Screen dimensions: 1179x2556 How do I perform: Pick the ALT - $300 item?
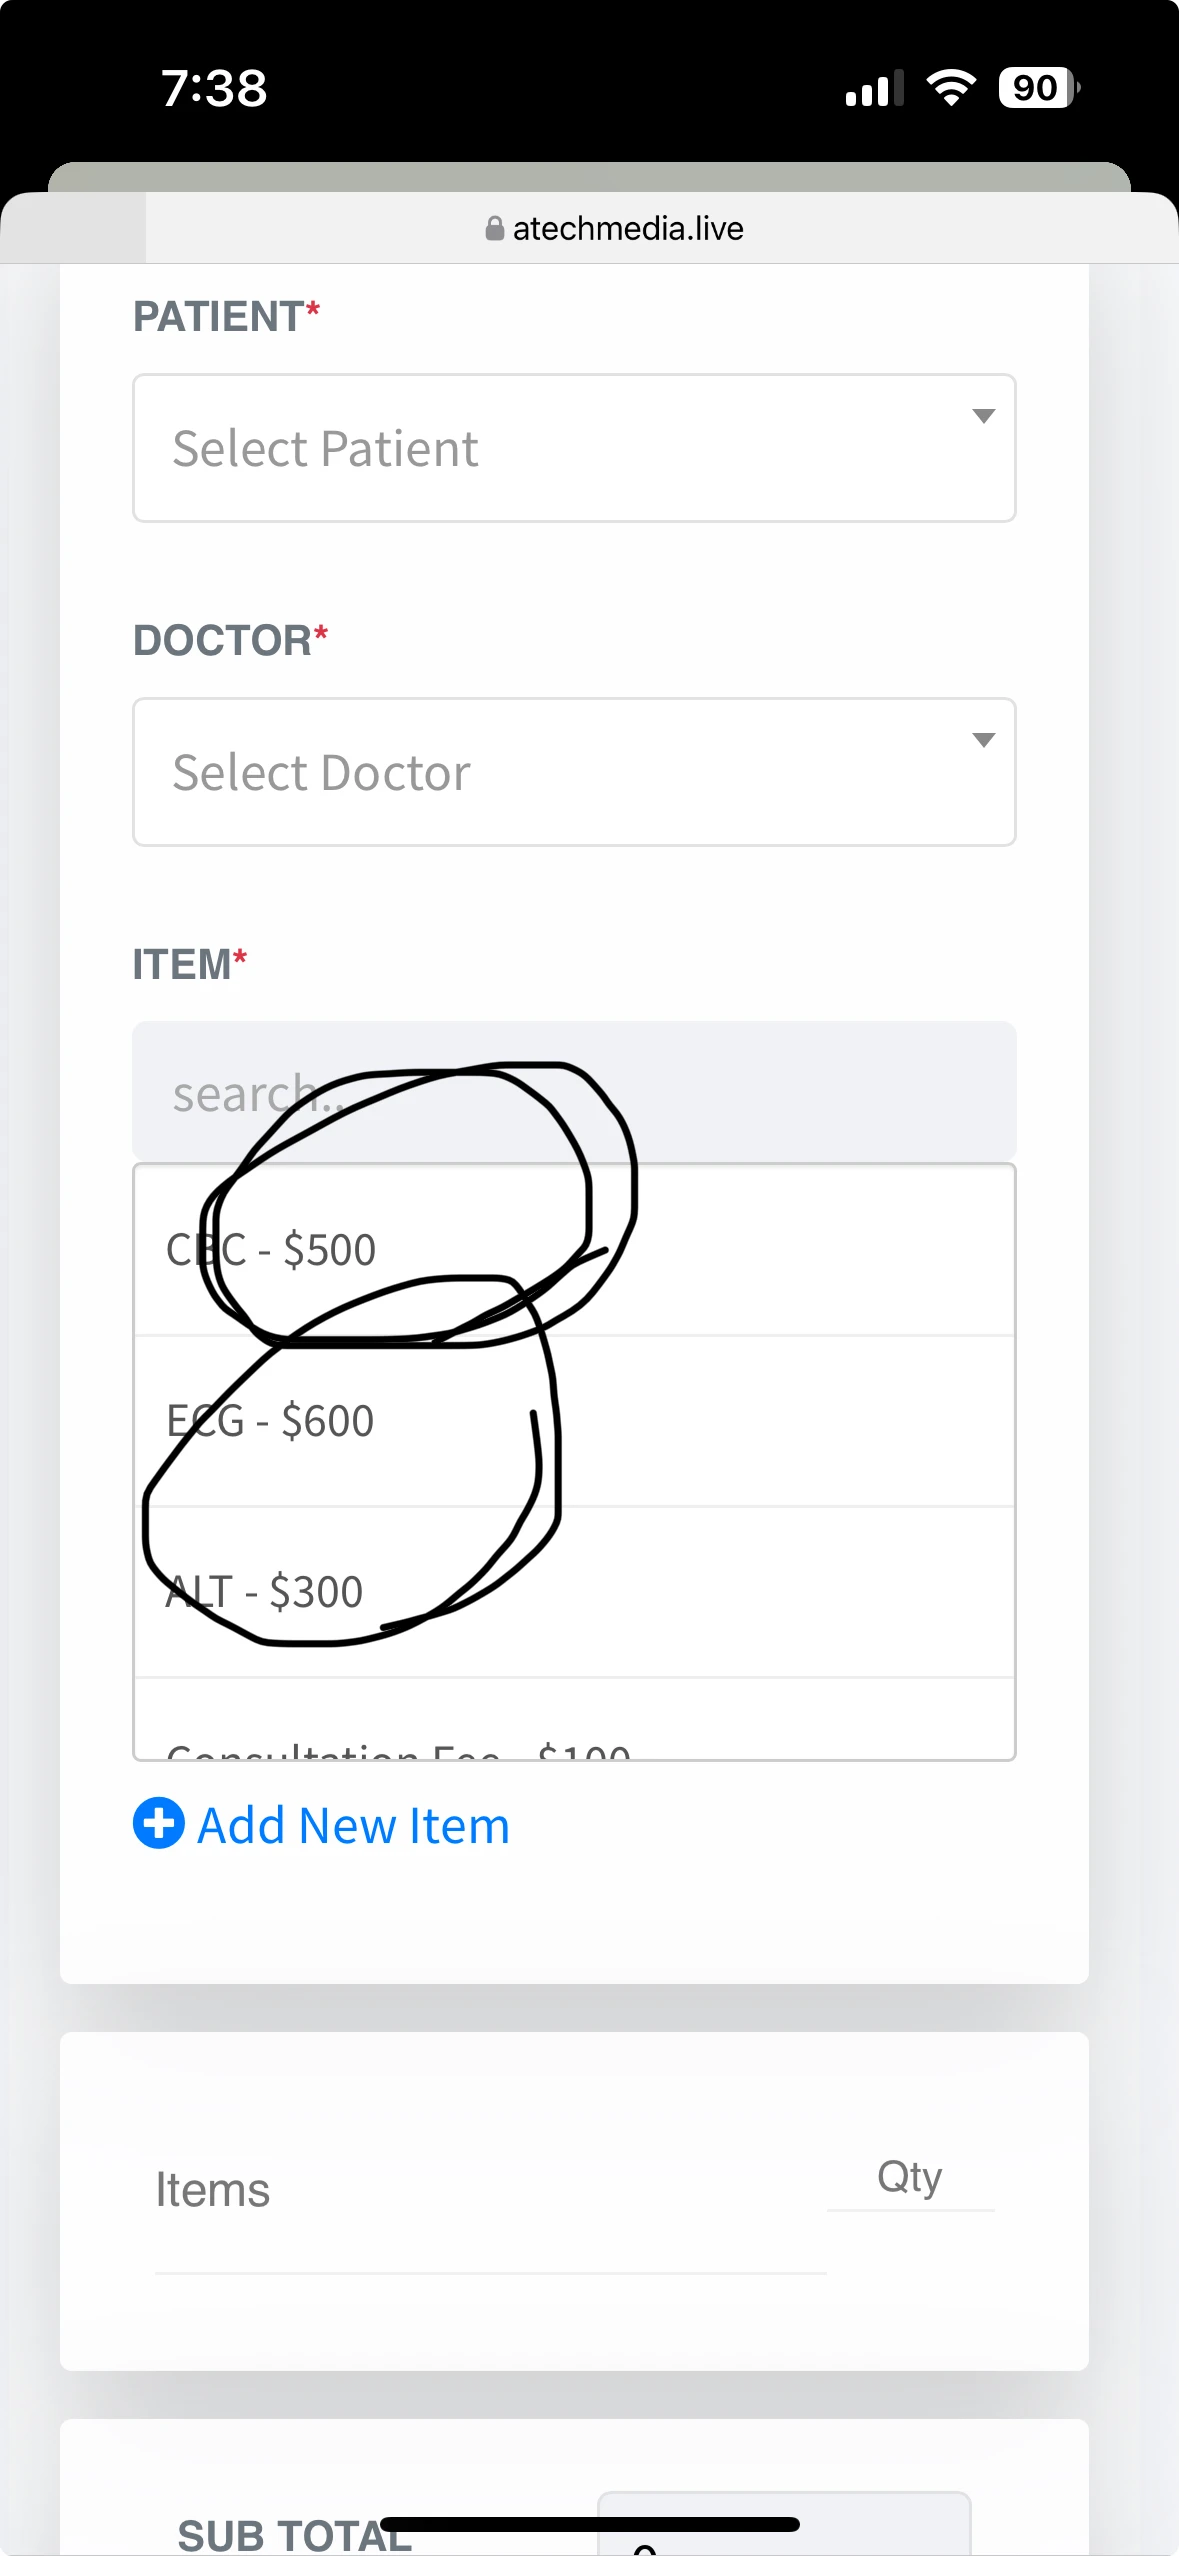tap(574, 1592)
